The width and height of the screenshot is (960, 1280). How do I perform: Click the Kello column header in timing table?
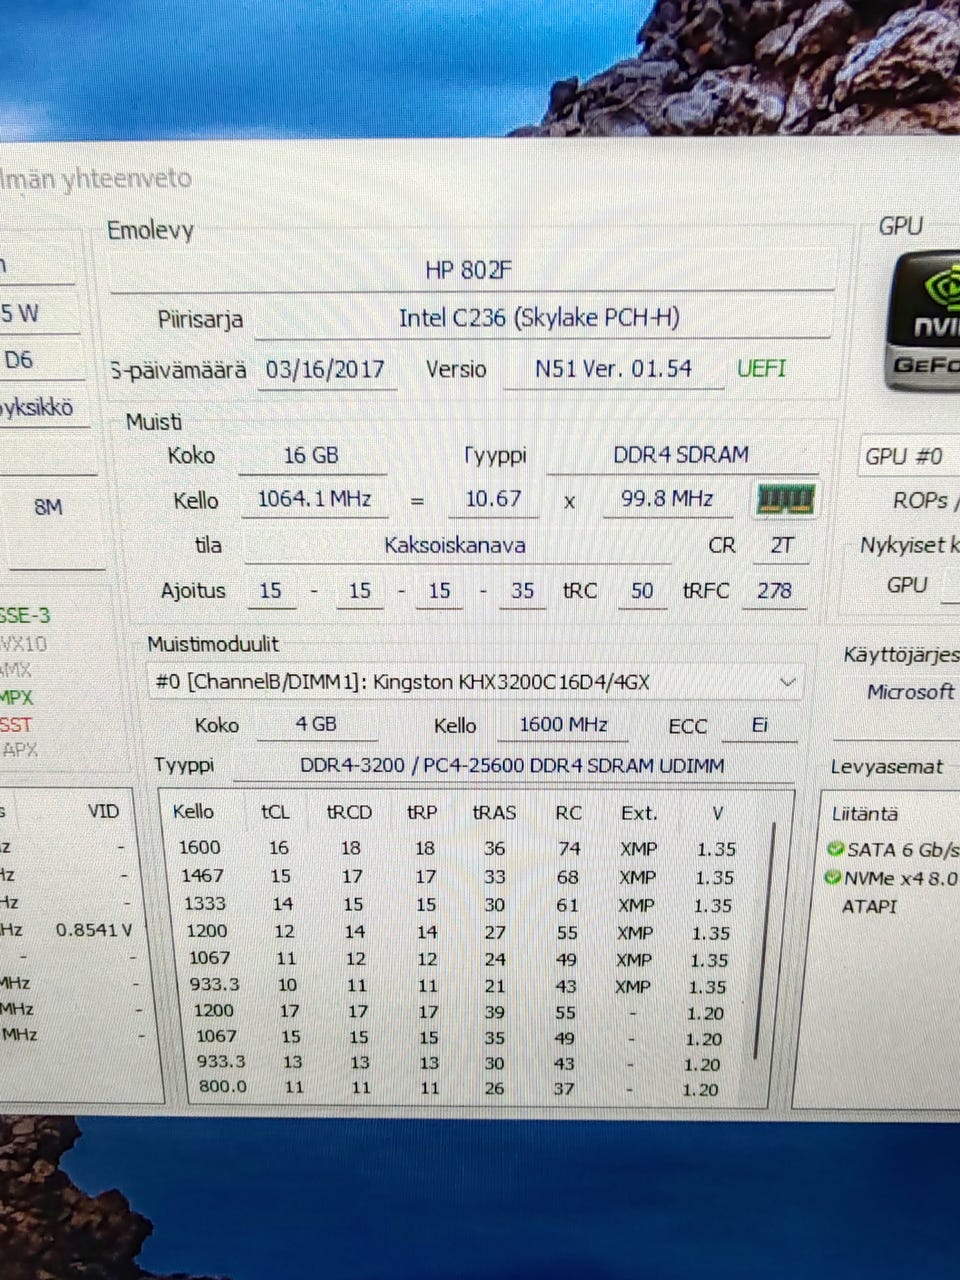(x=193, y=812)
